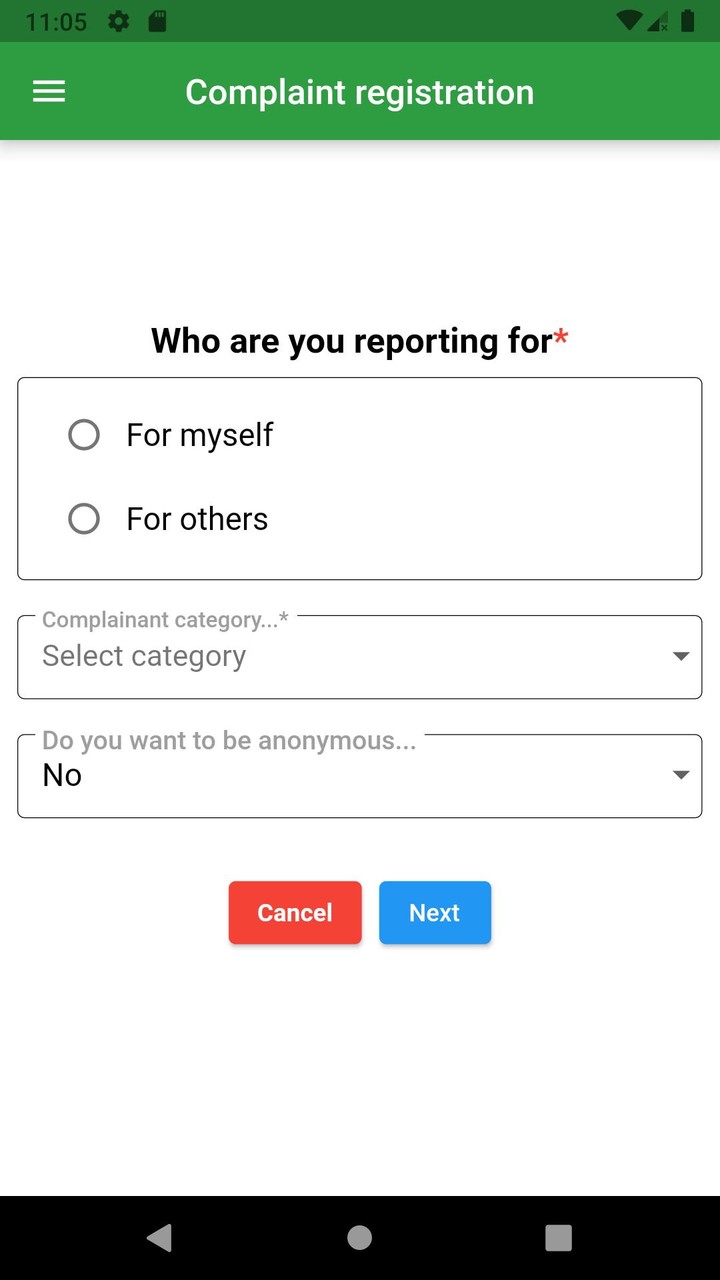The width and height of the screenshot is (720, 1280).
Task: Expand the Complainant category dropdown arrow
Action: click(x=681, y=656)
